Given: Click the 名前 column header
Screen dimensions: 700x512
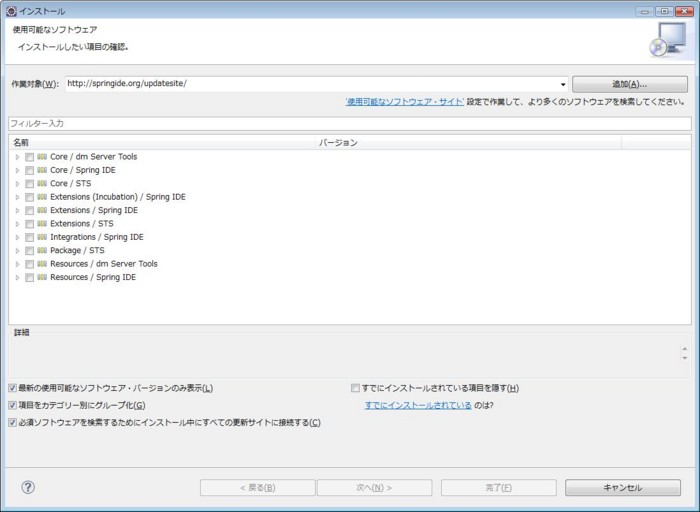Looking at the screenshot, I should [162, 143].
